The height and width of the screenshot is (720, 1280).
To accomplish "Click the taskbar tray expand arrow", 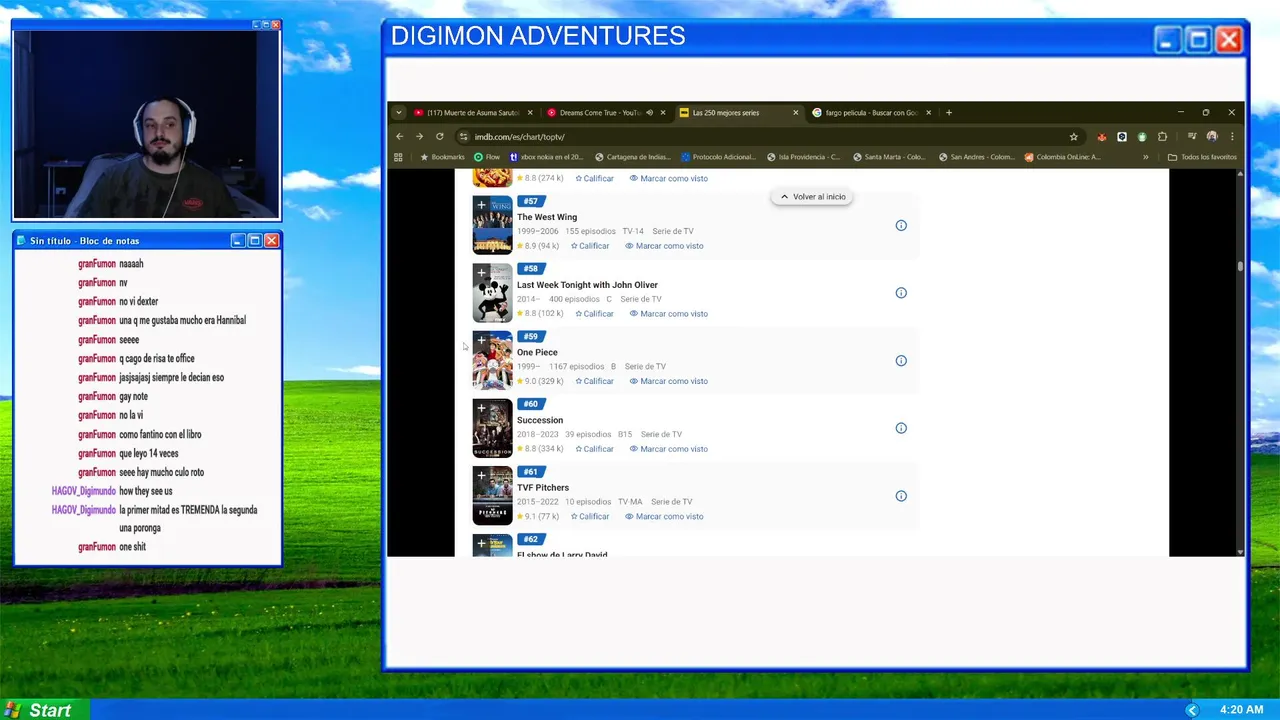I will click(x=1191, y=710).
